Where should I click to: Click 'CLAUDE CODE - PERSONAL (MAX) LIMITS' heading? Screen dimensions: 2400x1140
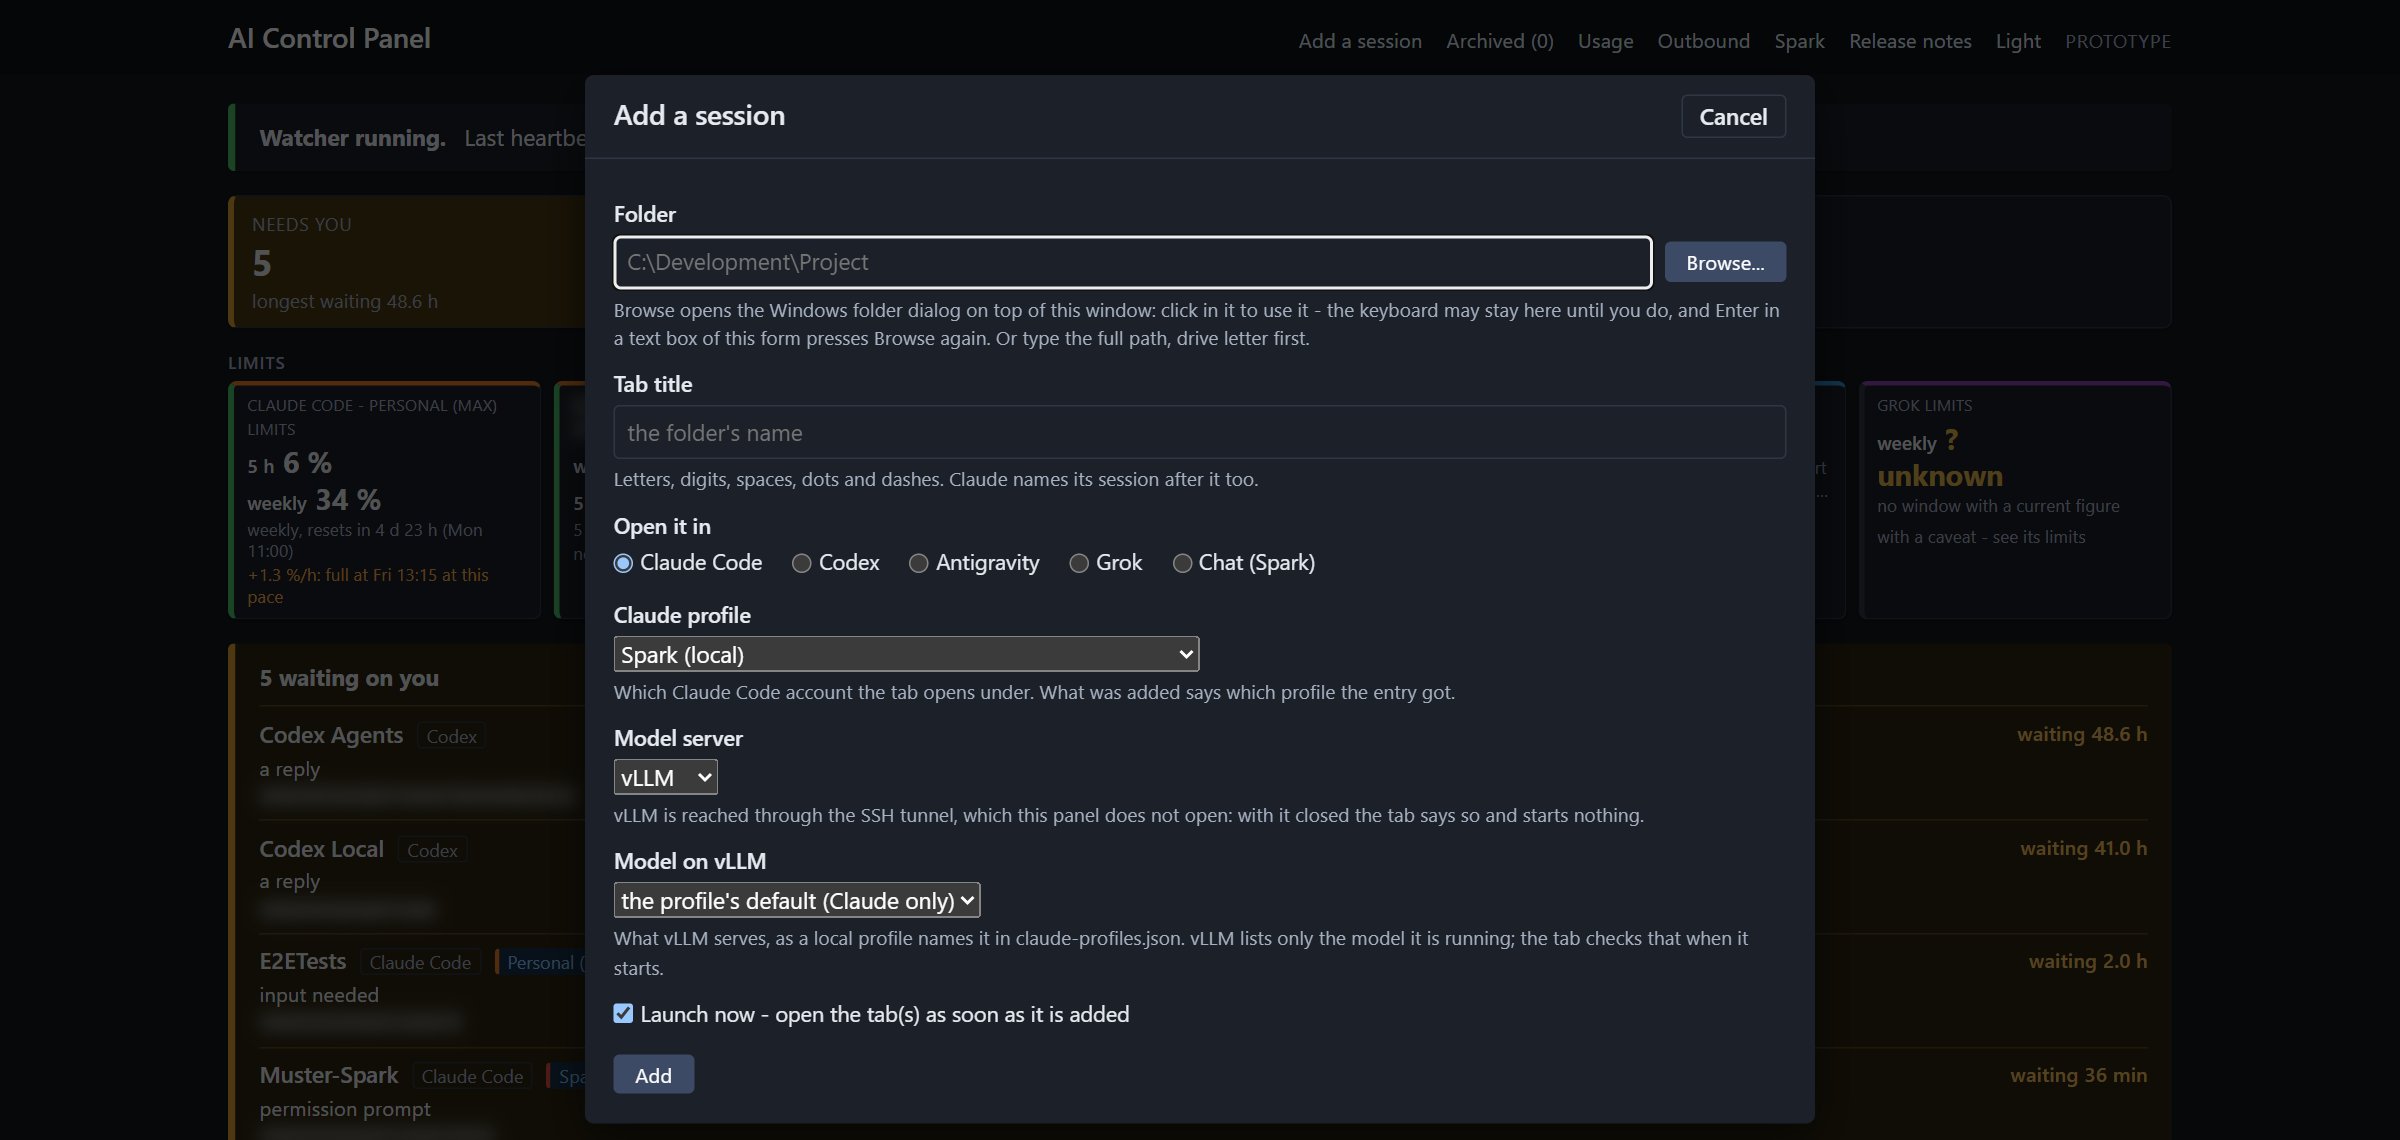pyautogui.click(x=372, y=417)
